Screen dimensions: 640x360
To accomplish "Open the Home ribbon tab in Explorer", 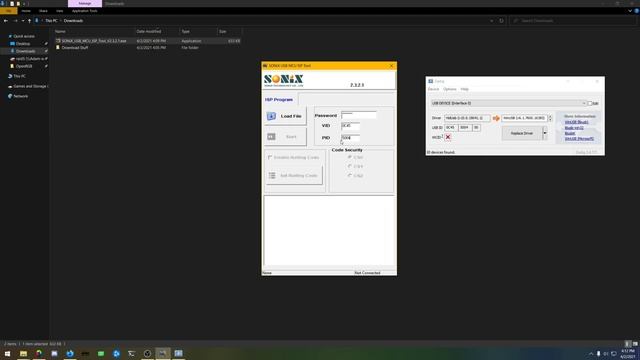I will pyautogui.click(x=26, y=11).
